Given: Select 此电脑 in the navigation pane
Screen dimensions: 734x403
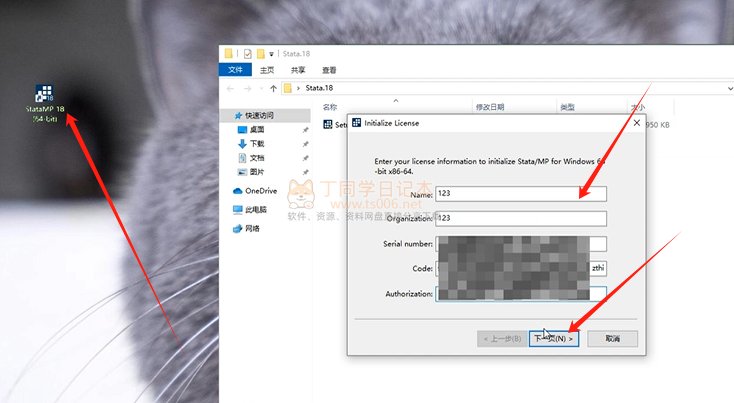Looking at the screenshot, I should [250, 210].
